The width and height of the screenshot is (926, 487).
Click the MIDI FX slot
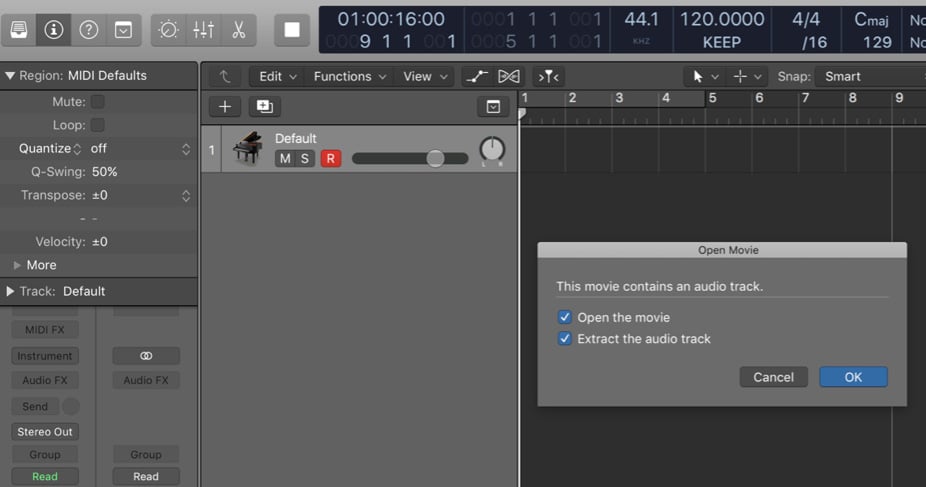pyautogui.click(x=44, y=330)
